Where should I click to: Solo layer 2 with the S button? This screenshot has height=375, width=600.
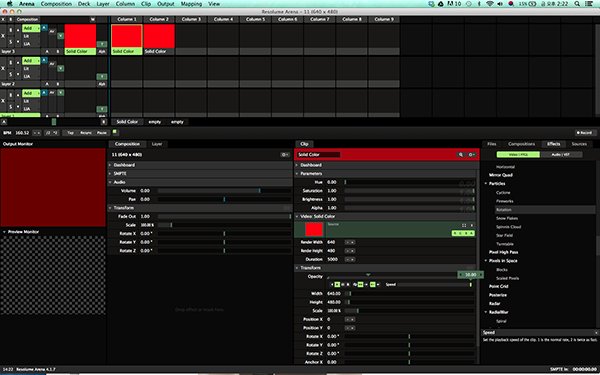pos(11,75)
